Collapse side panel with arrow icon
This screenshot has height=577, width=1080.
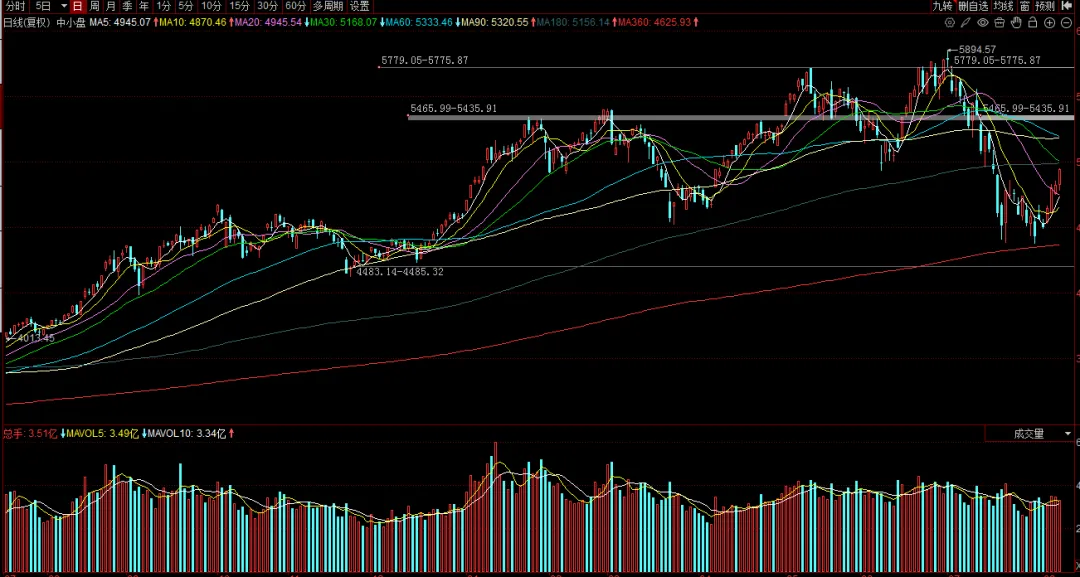(1068, 6)
